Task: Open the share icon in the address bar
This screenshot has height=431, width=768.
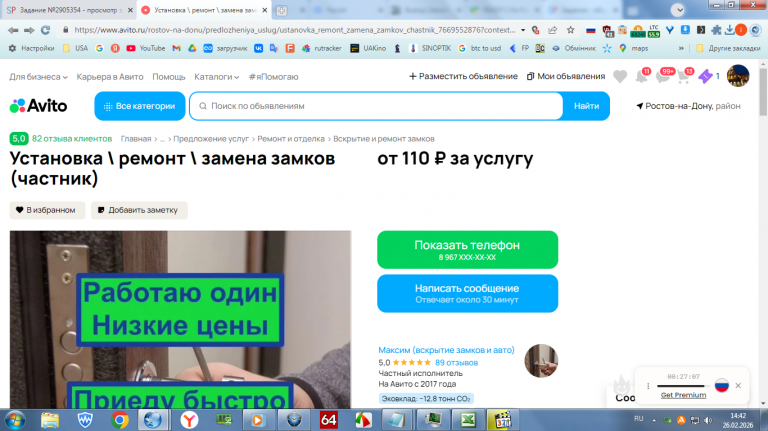Action: 552,30
